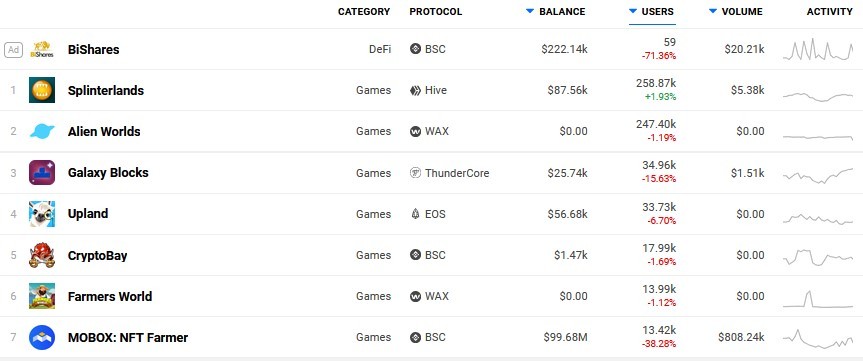Viewport: 863px width, 361px height.
Task: View MOBOX activity sparkline chart
Action: coord(818,338)
